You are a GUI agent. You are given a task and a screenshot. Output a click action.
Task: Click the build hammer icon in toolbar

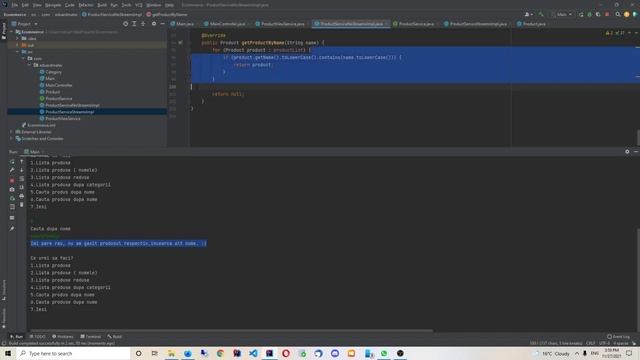click(x=541, y=14)
